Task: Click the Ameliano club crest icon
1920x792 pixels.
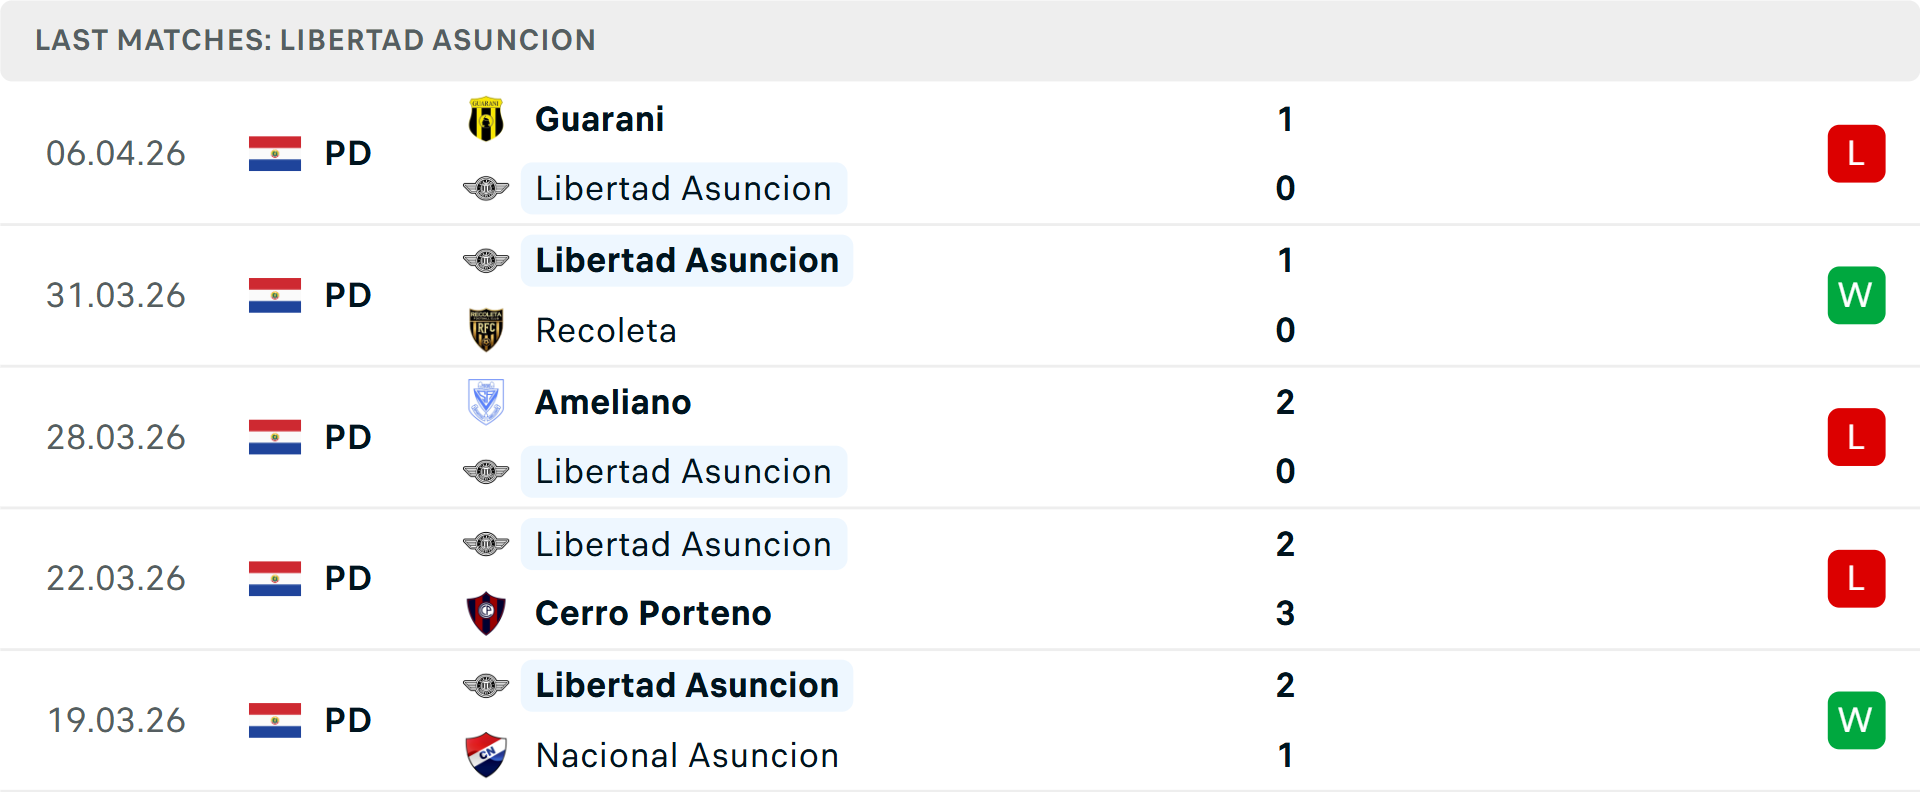Action: coord(486,402)
